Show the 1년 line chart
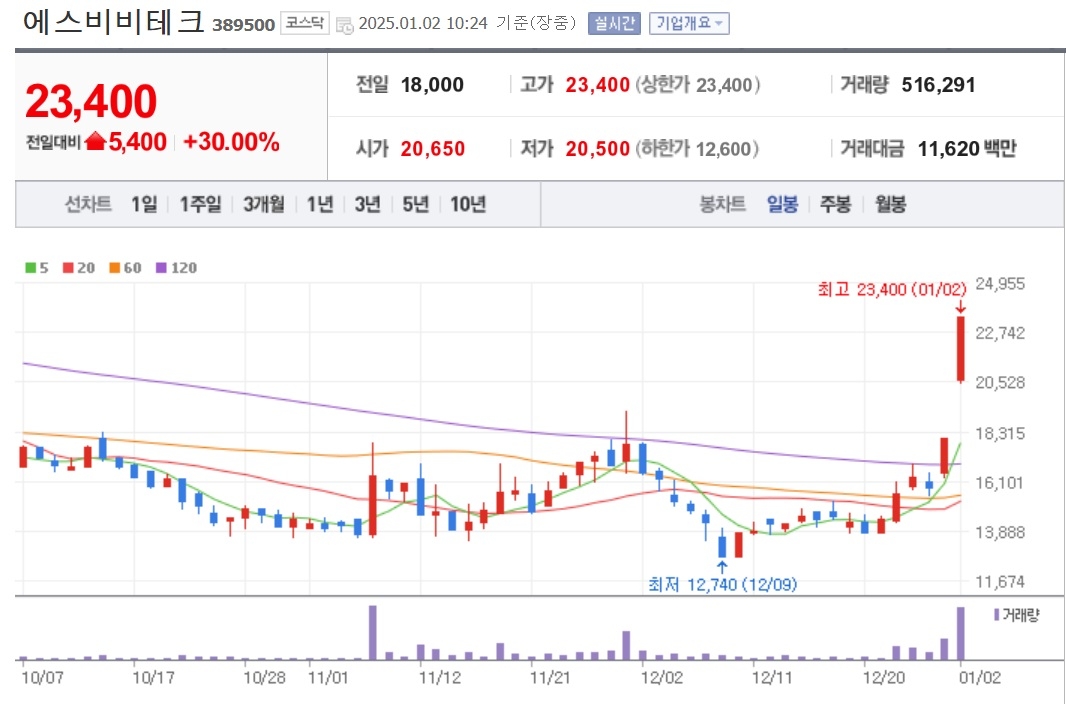1066x704 pixels. (x=320, y=204)
